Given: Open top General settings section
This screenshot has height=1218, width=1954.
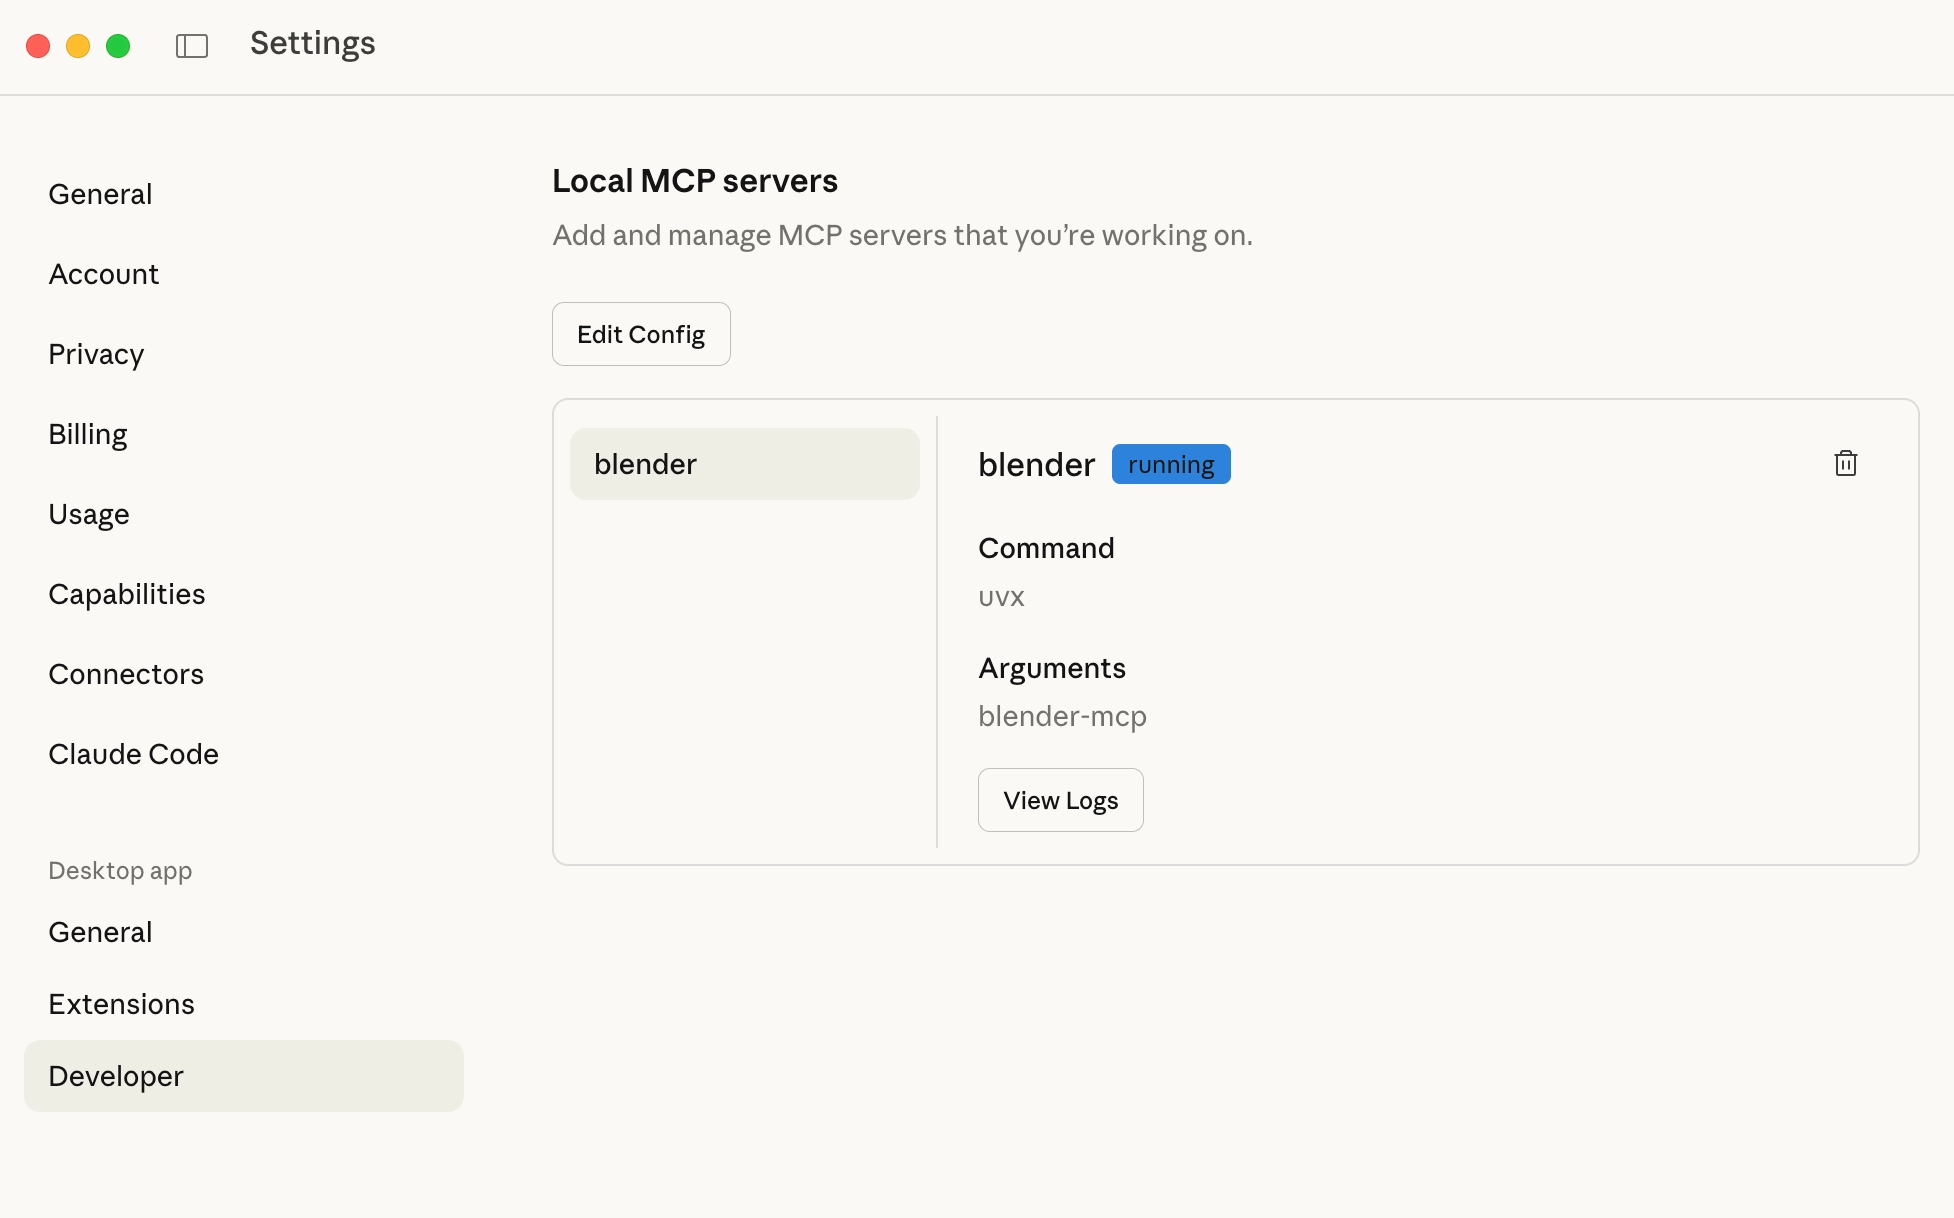Looking at the screenshot, I should coord(100,194).
